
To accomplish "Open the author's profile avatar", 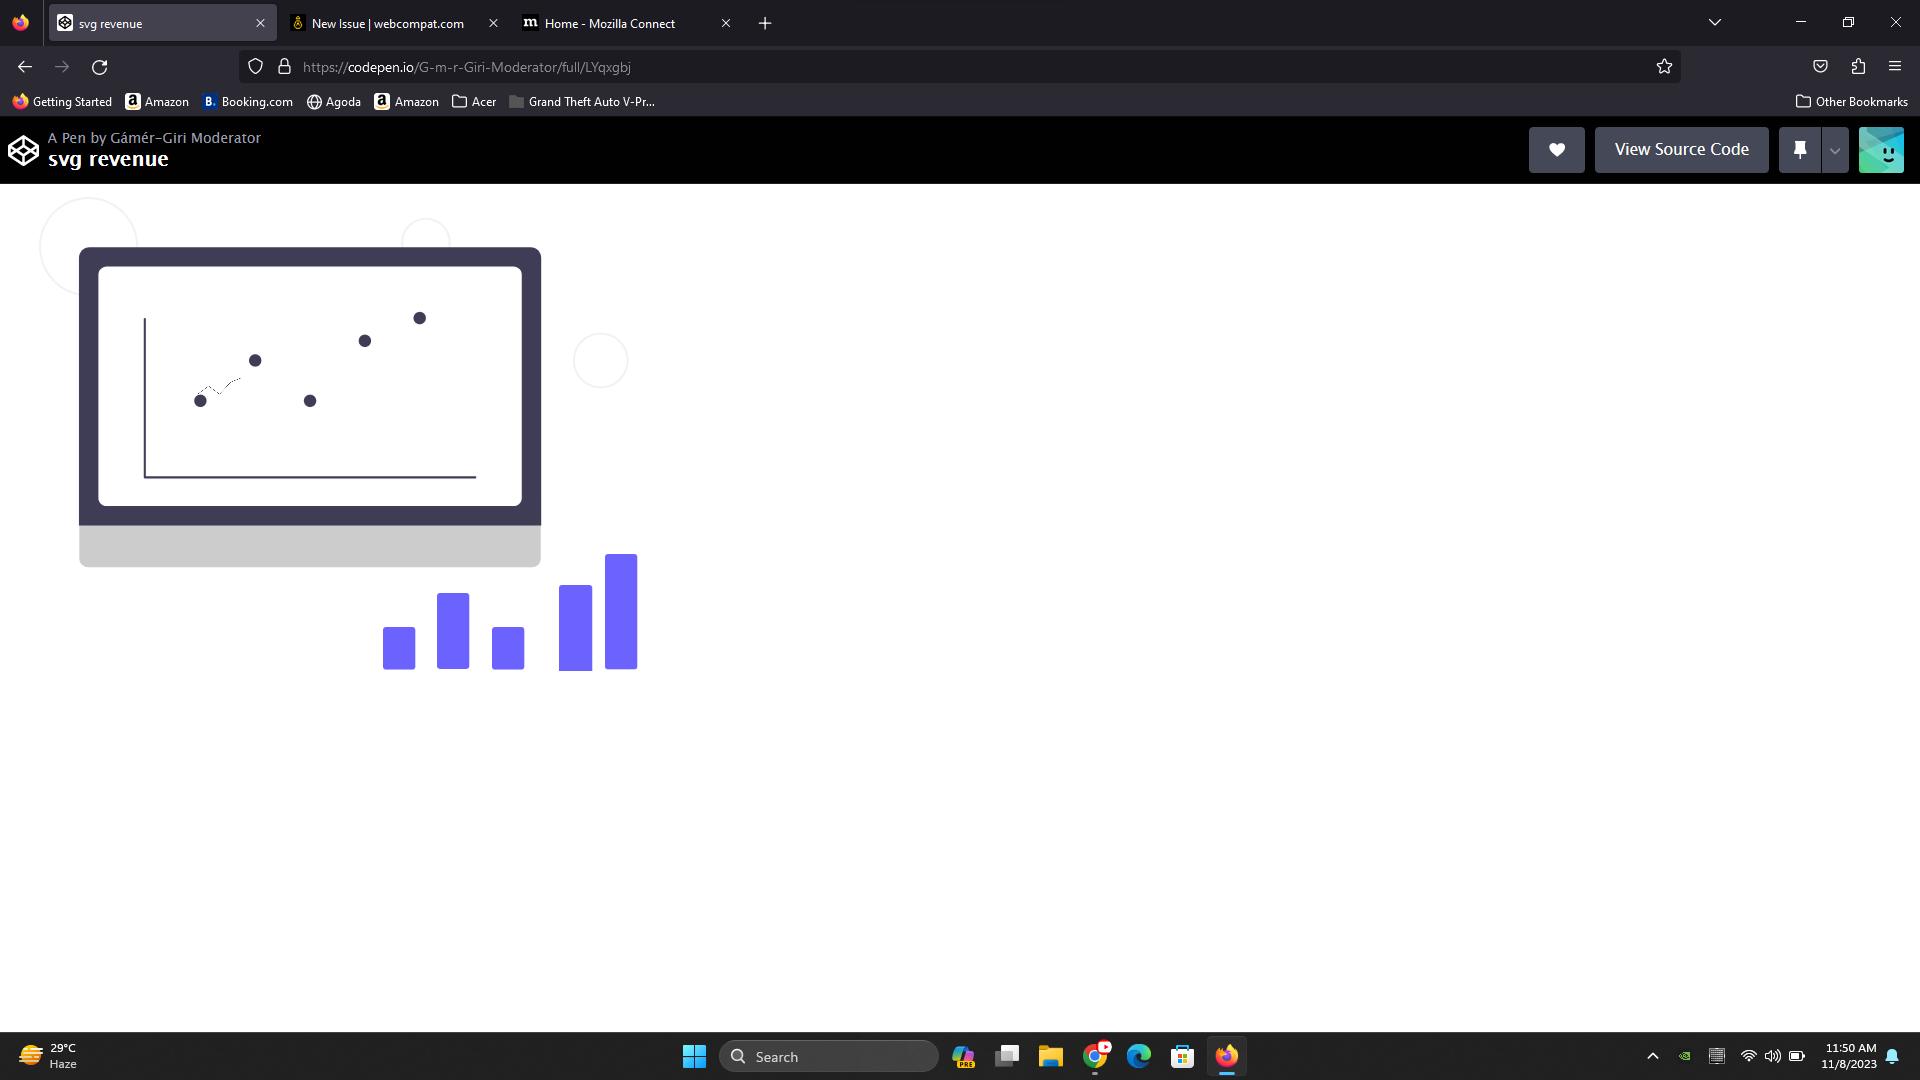I will click(1882, 149).
